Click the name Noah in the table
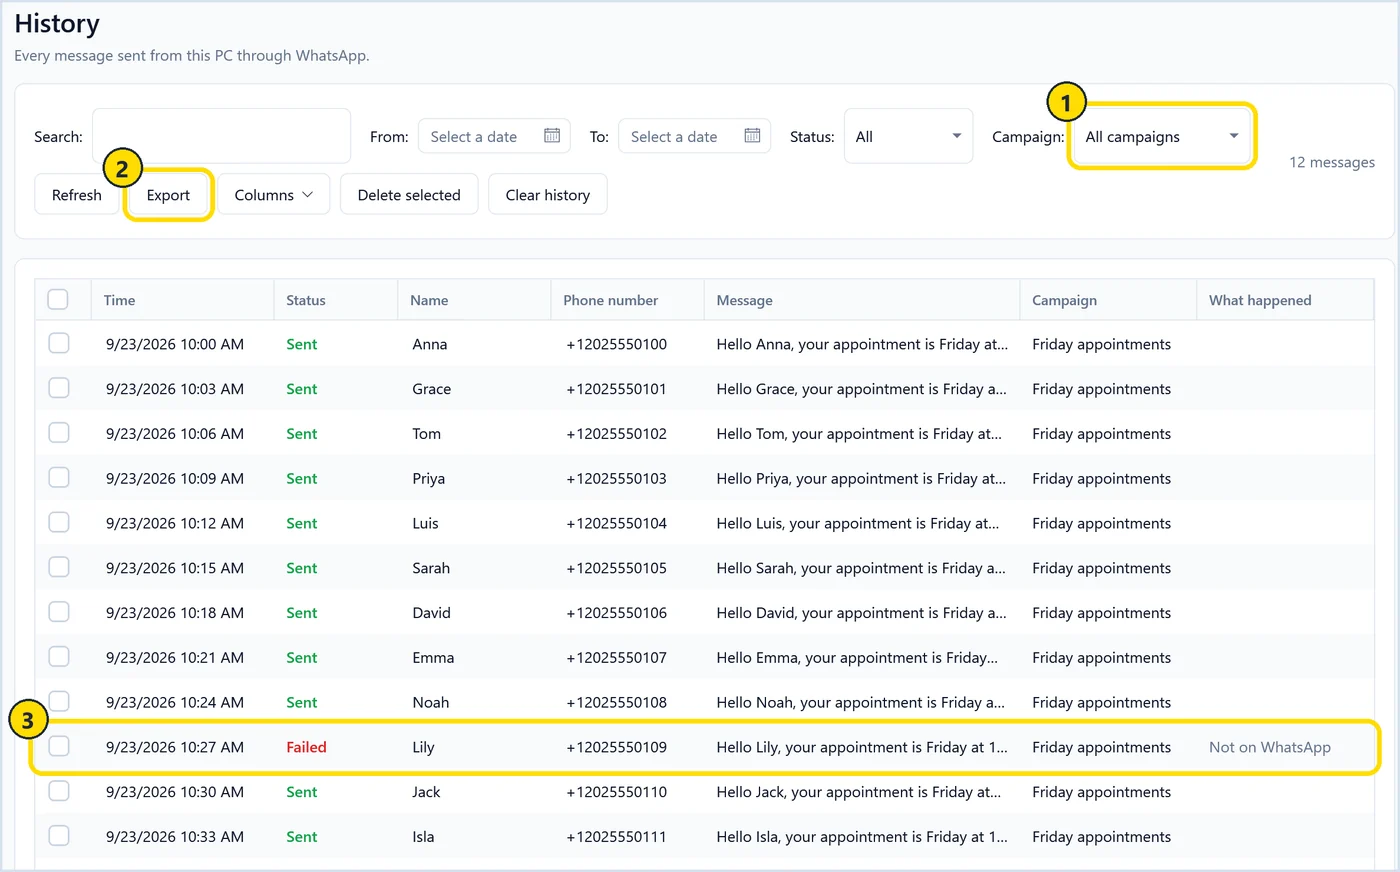The width and height of the screenshot is (1400, 872). pos(431,702)
